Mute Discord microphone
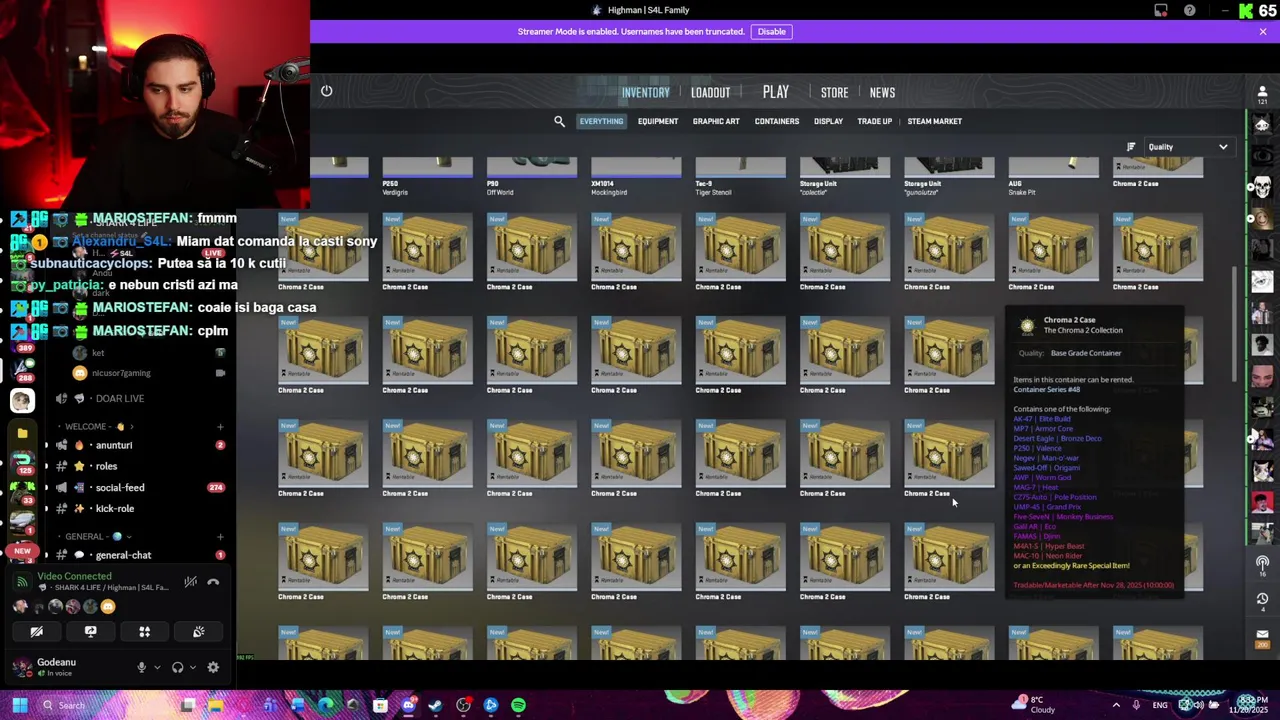Screen dimensions: 1280x720 point(141,668)
